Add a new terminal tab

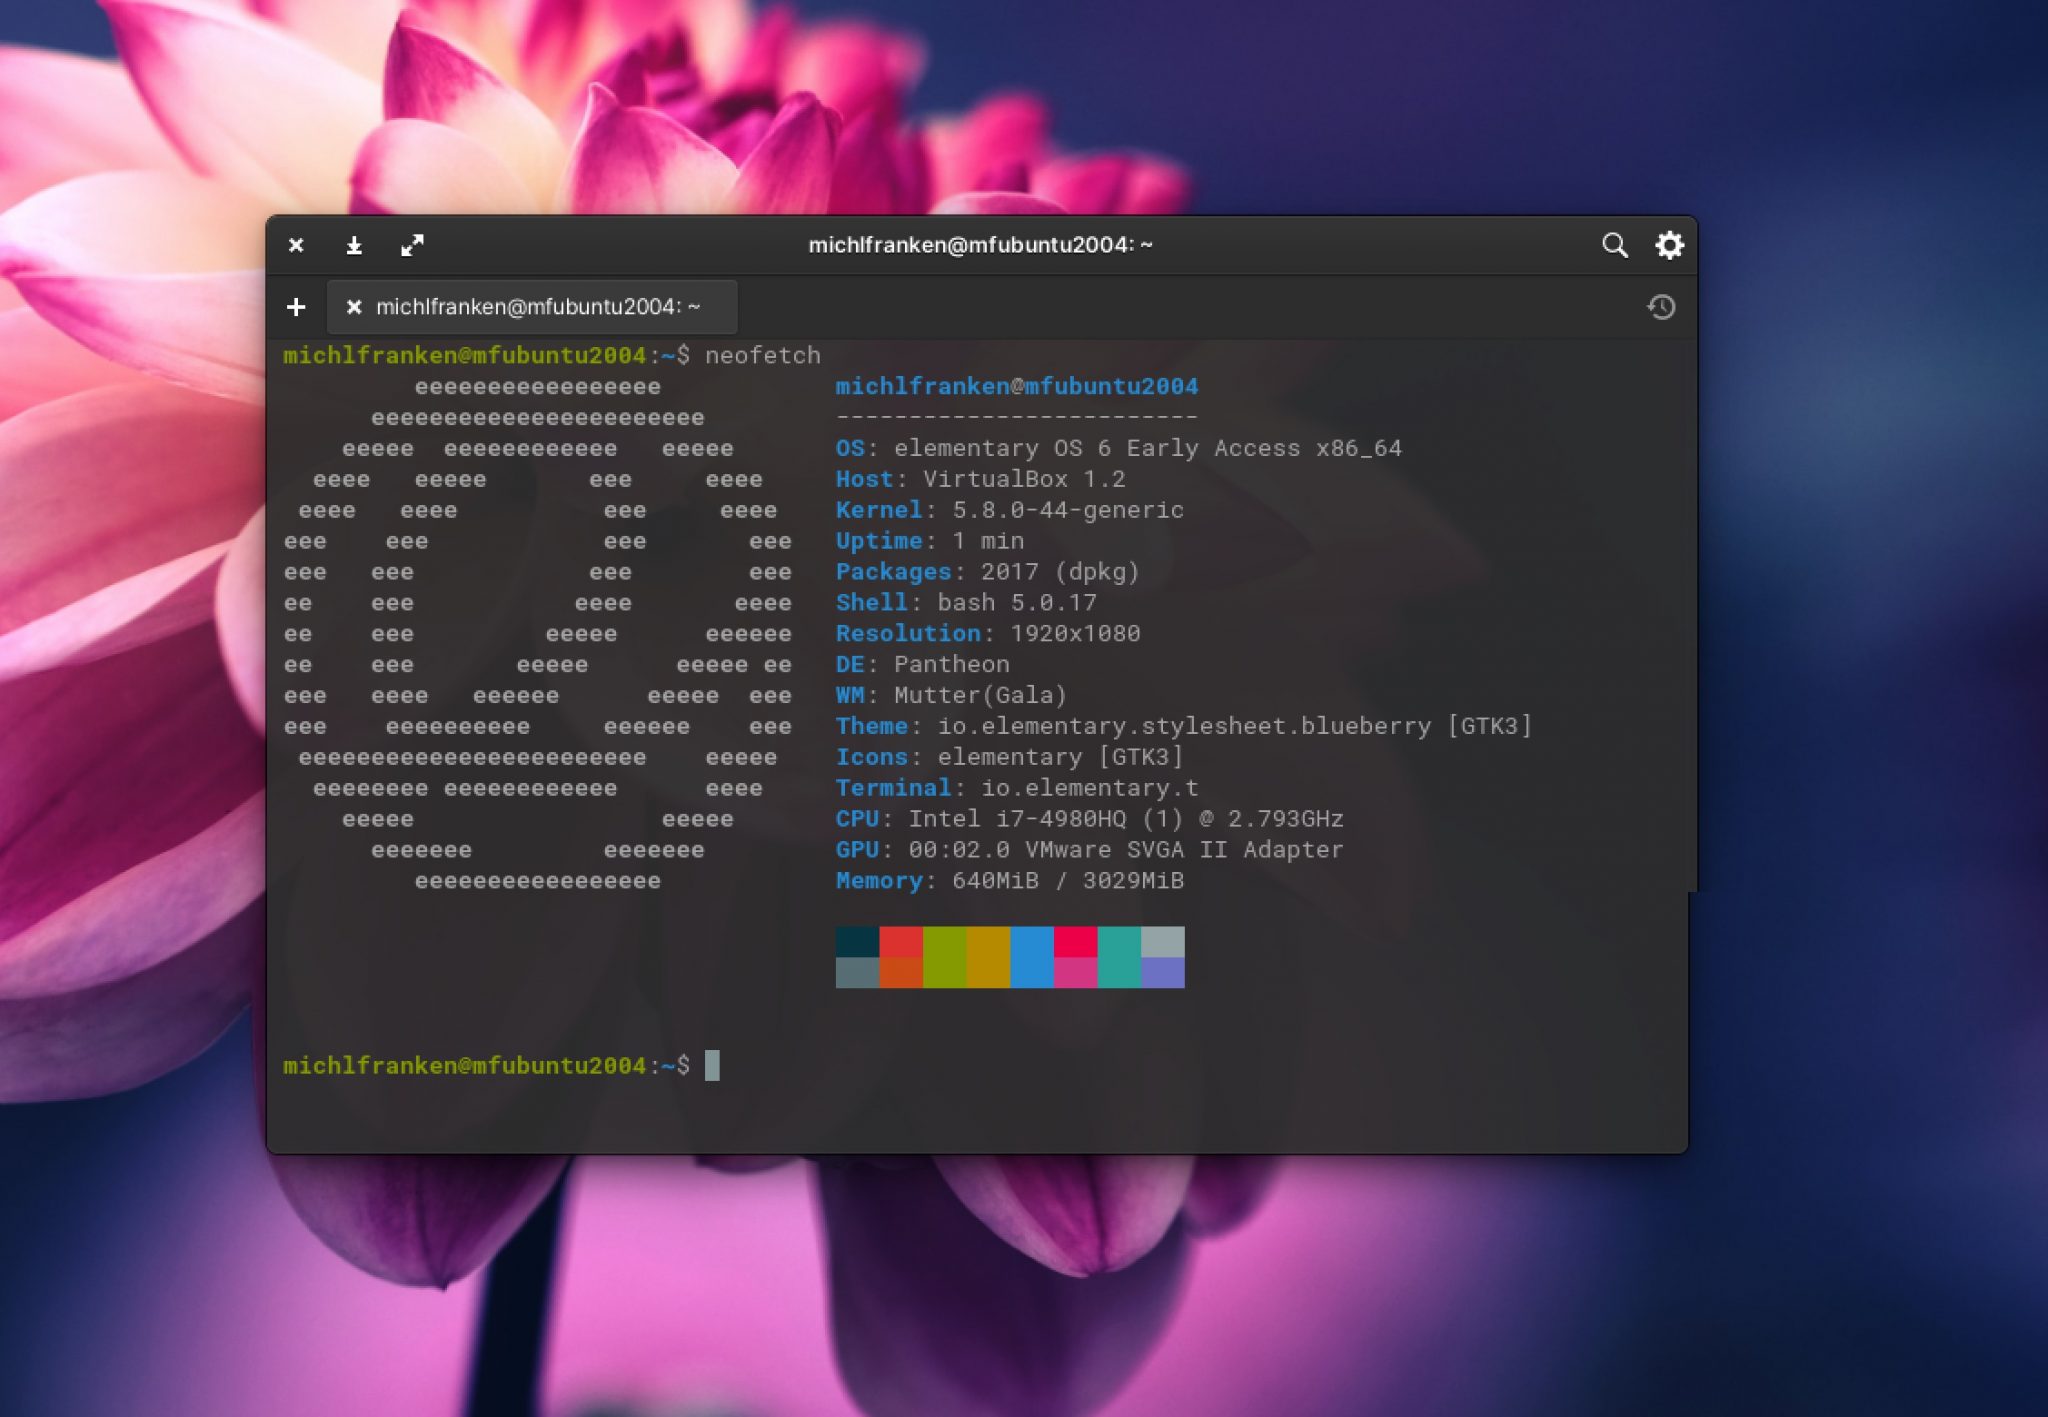pyautogui.click(x=296, y=307)
